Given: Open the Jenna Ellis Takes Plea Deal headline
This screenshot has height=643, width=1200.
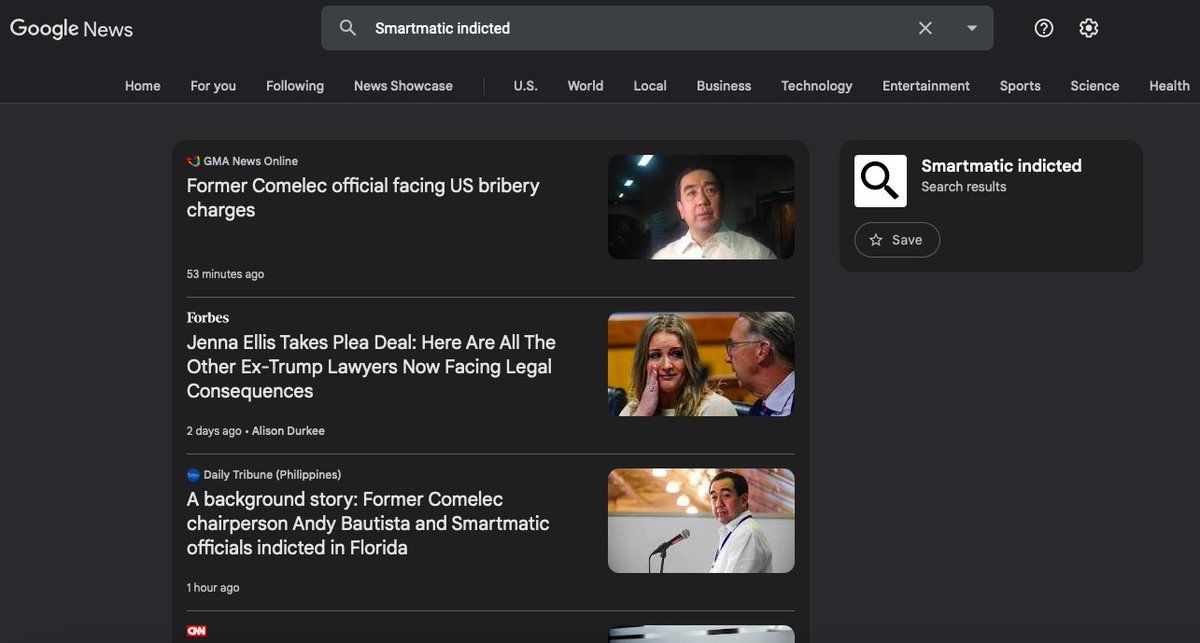Looking at the screenshot, I should 371,367.
